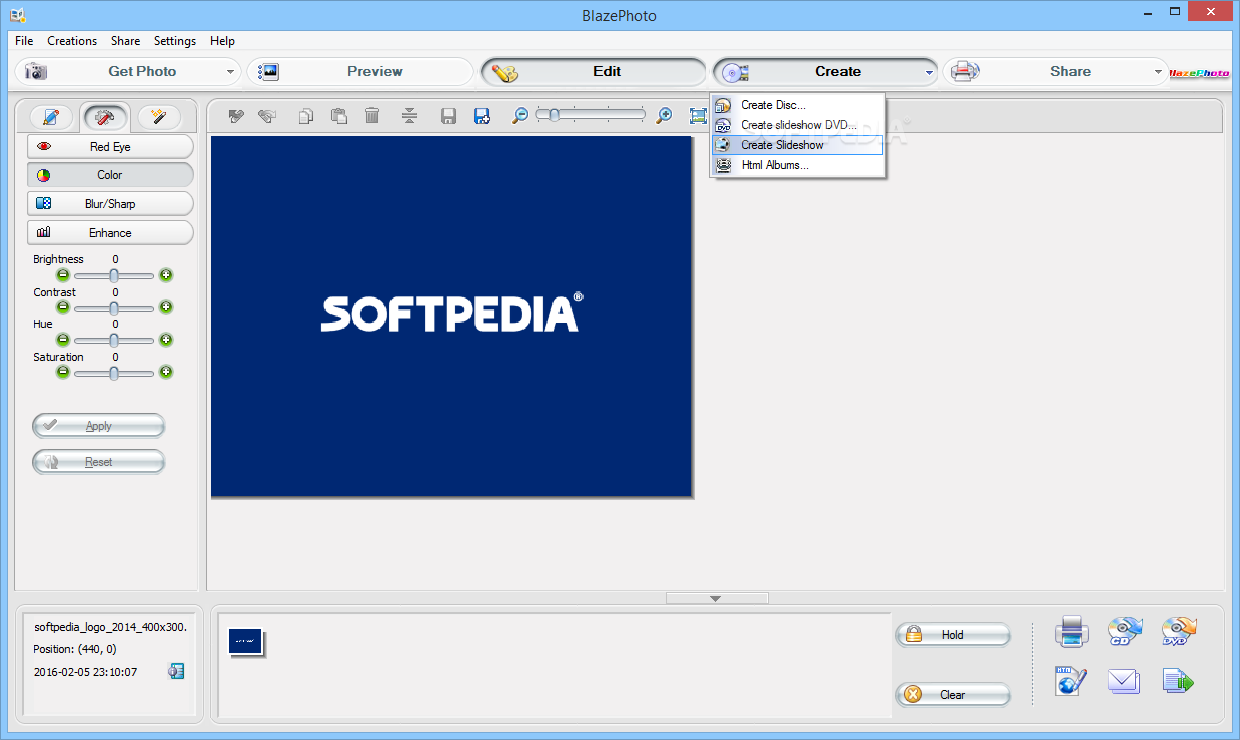The image size is (1240, 740).
Task: Expand the Share dropdown arrow
Action: (x=1159, y=72)
